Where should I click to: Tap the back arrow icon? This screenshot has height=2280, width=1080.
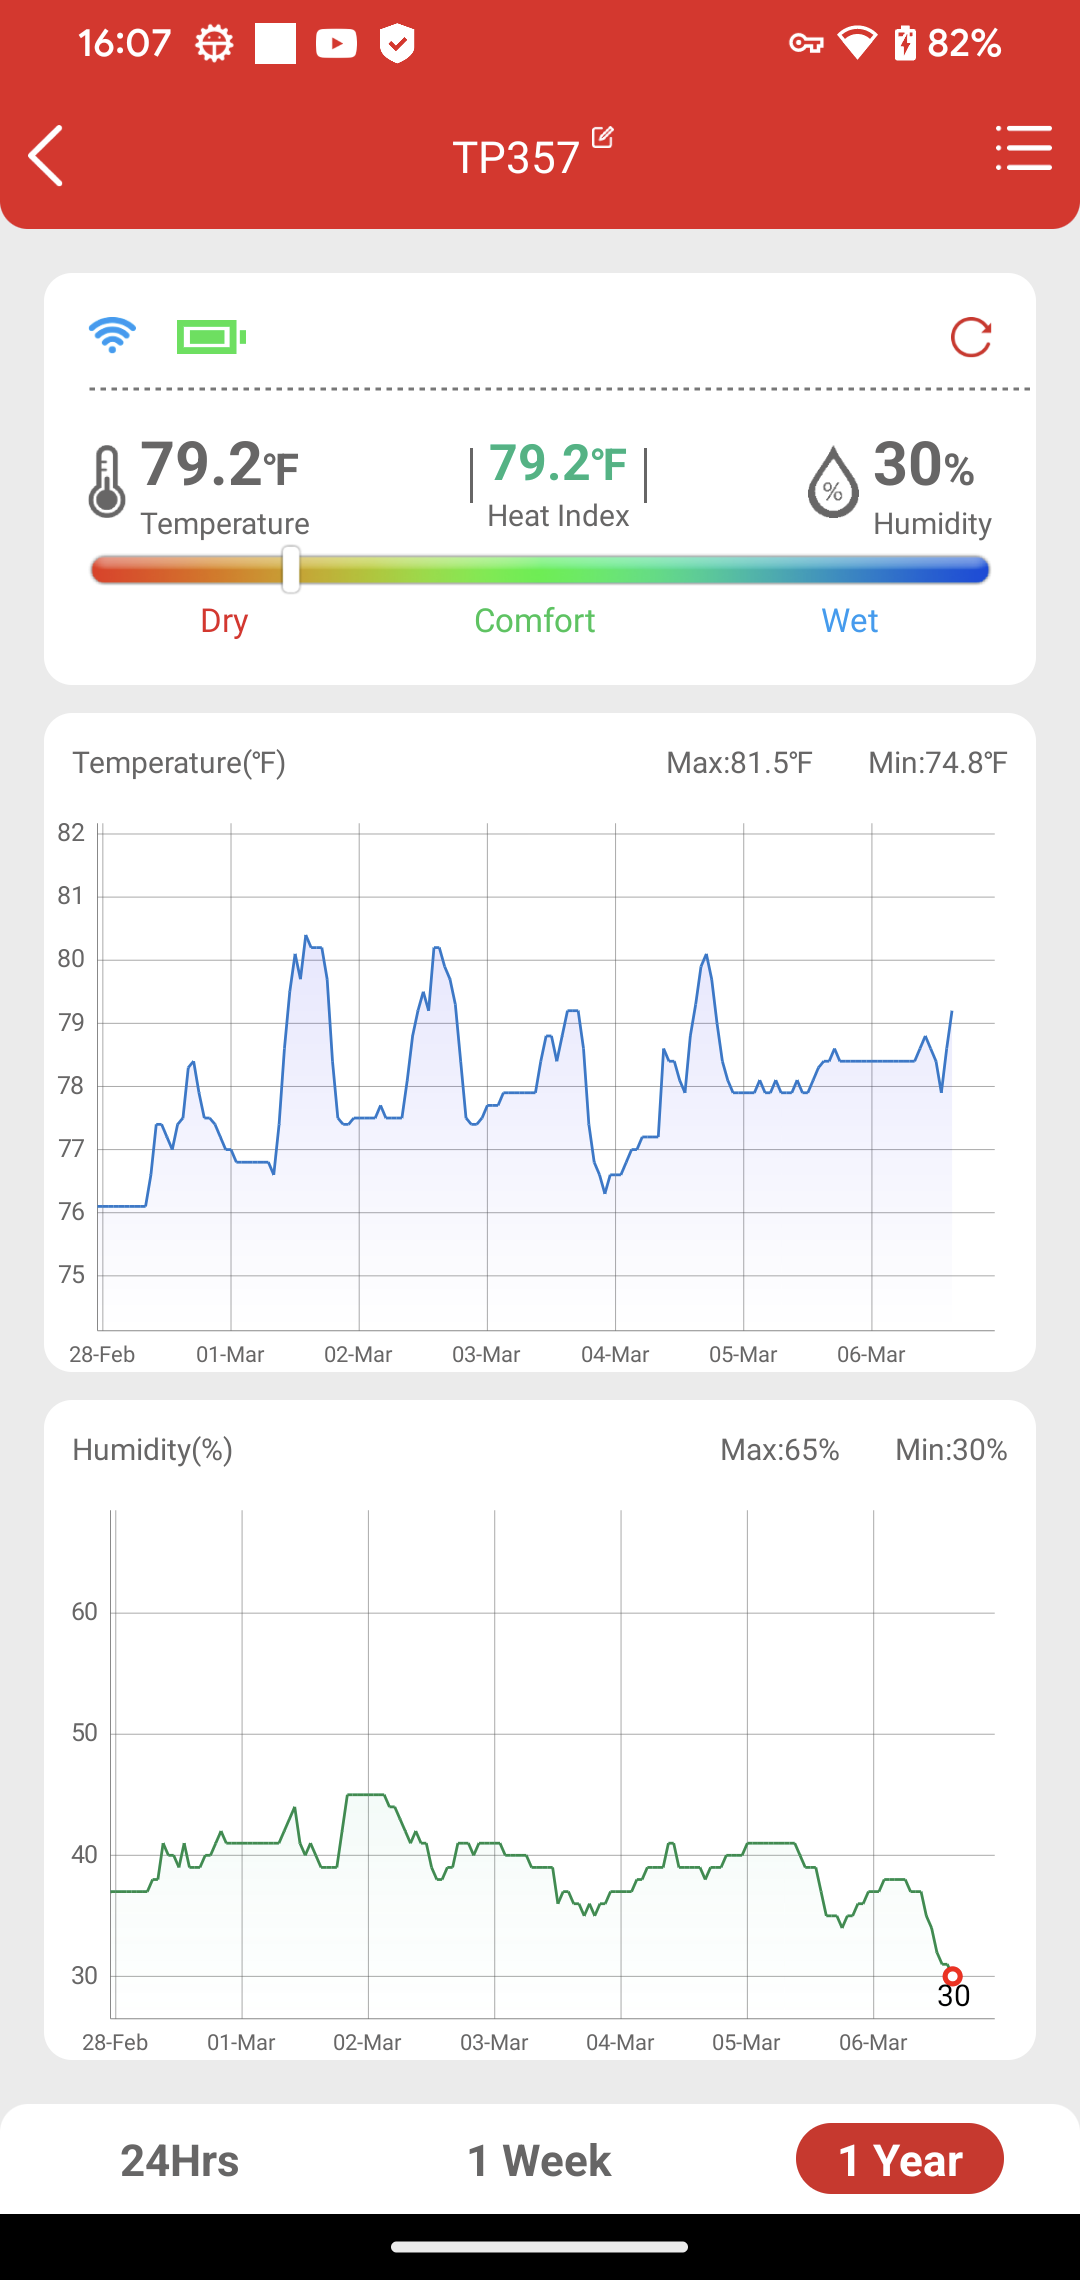[46, 155]
